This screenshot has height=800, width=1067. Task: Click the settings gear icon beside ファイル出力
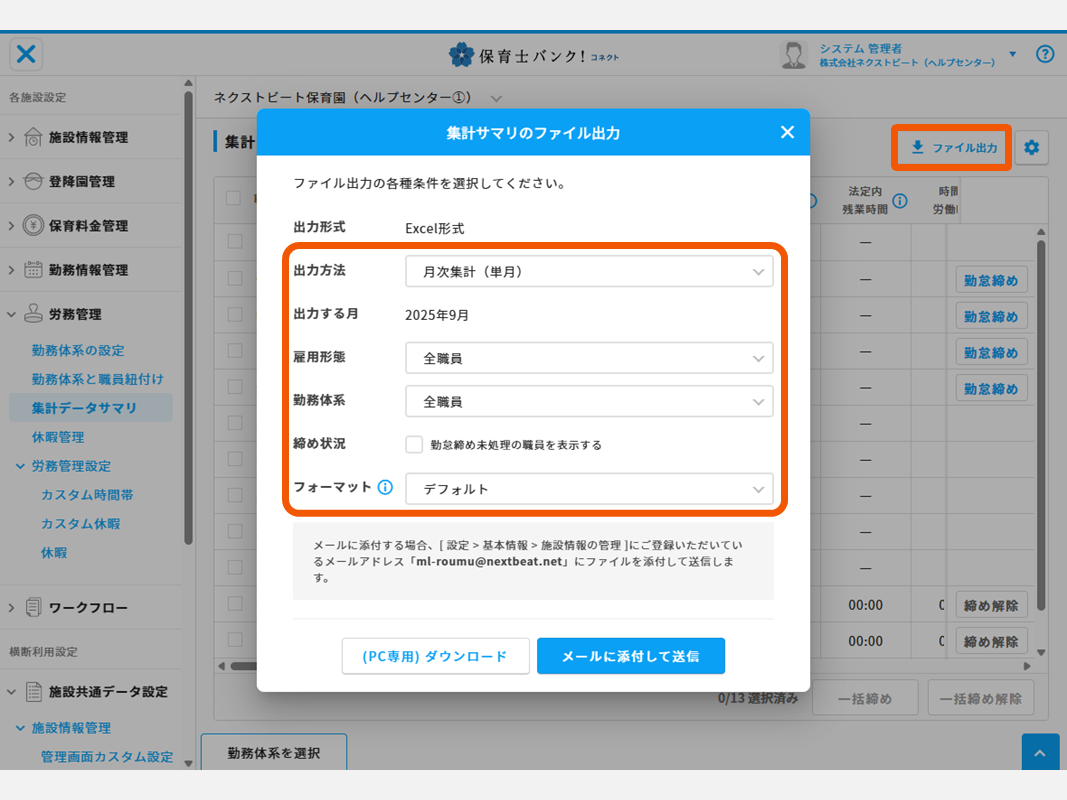(x=1031, y=148)
